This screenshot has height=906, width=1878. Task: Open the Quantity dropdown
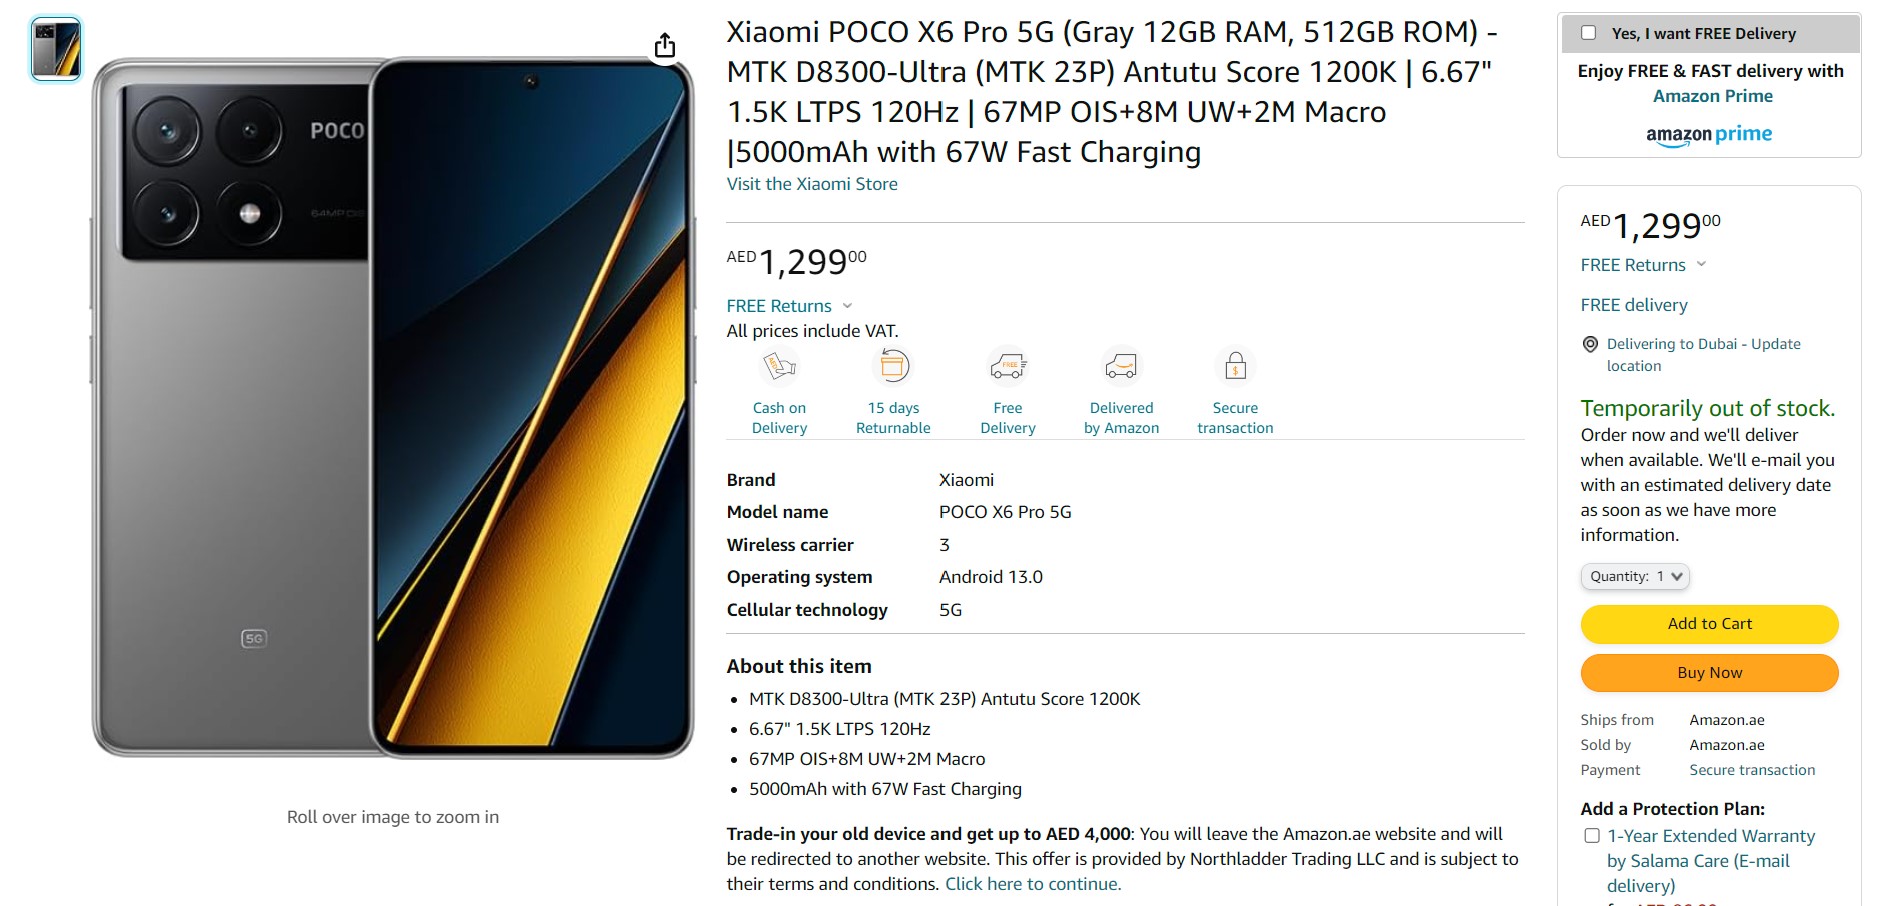click(1635, 576)
